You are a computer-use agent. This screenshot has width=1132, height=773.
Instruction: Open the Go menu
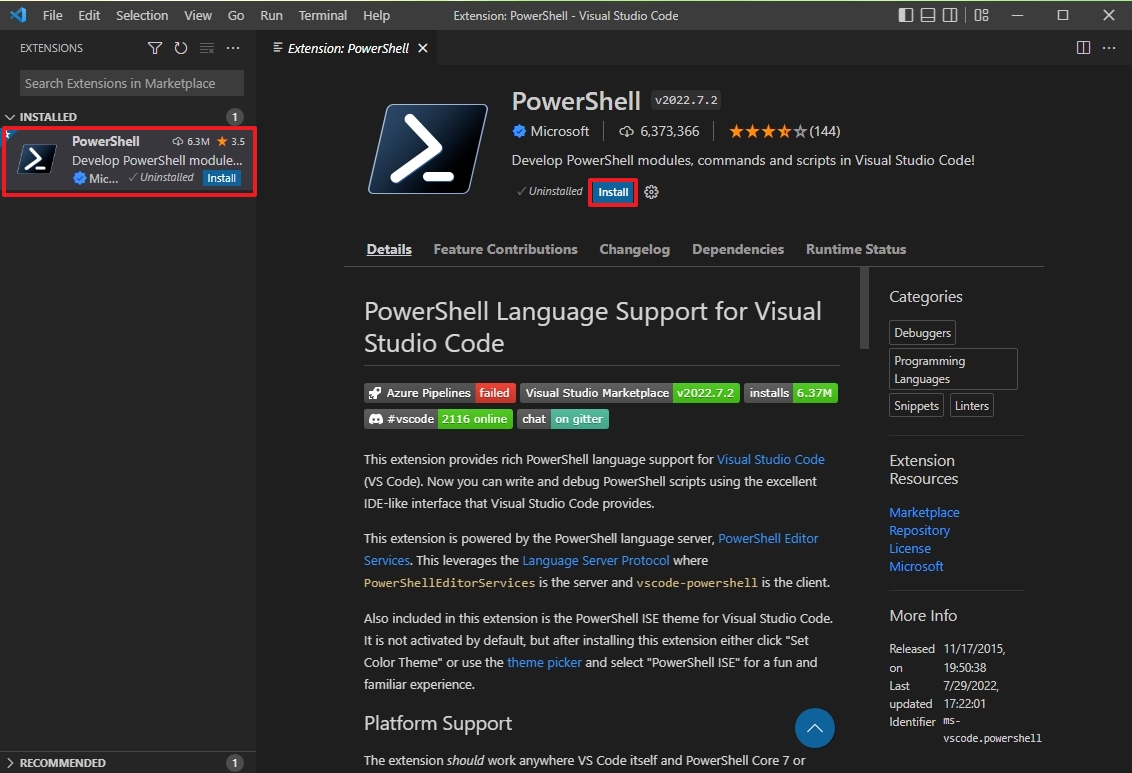click(x=236, y=15)
